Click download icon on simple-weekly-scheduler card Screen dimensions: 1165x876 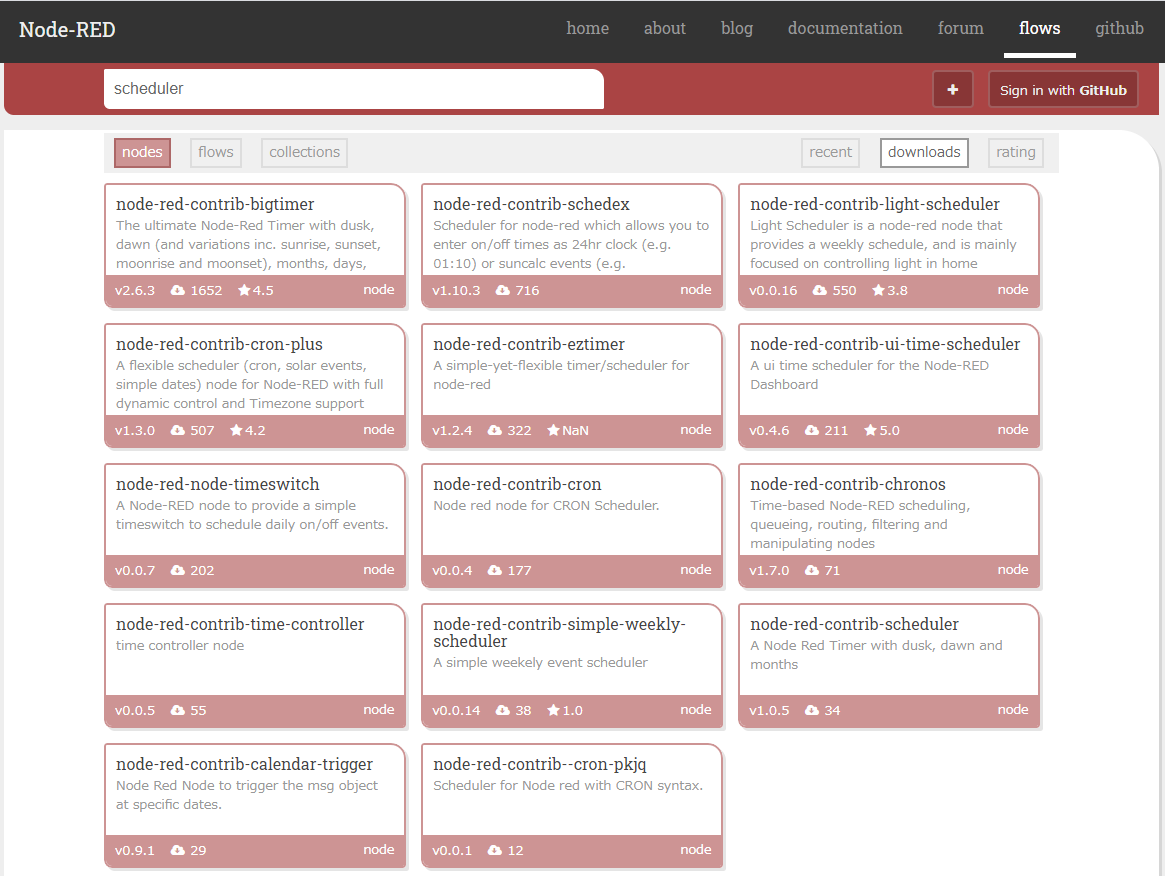tap(502, 710)
